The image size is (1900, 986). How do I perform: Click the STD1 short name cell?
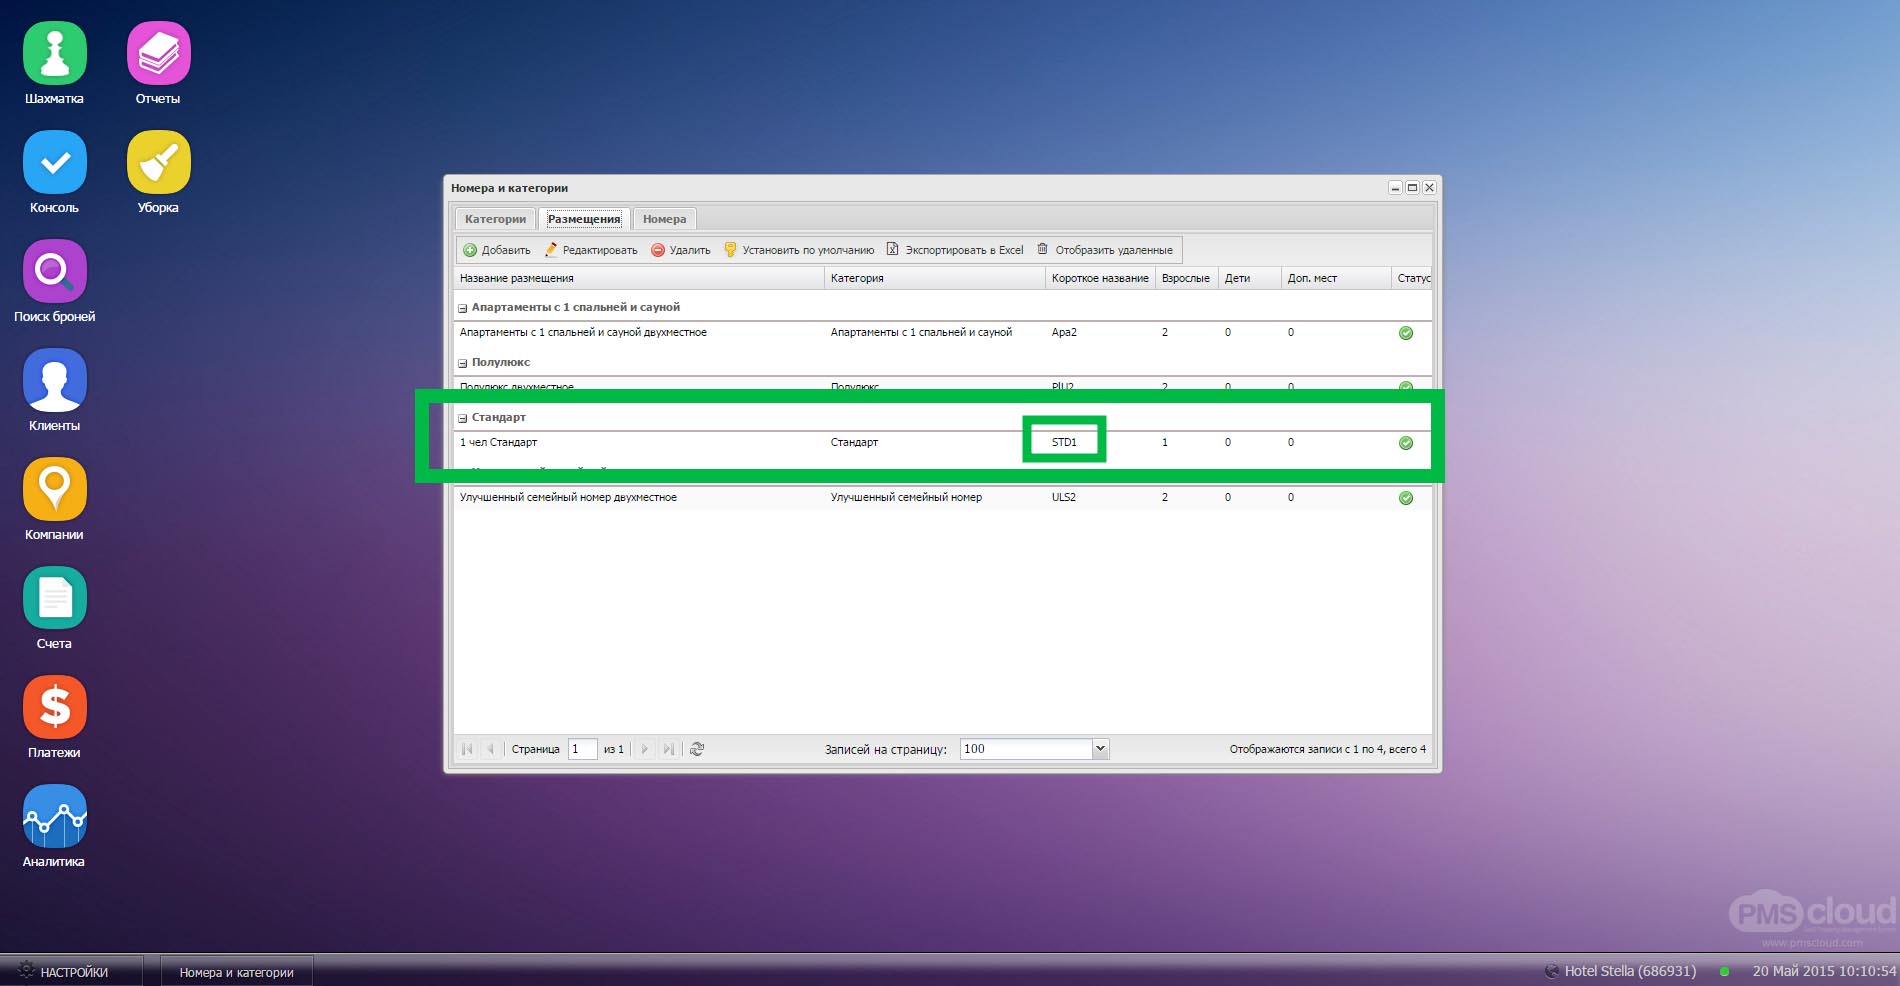pyautogui.click(x=1064, y=442)
